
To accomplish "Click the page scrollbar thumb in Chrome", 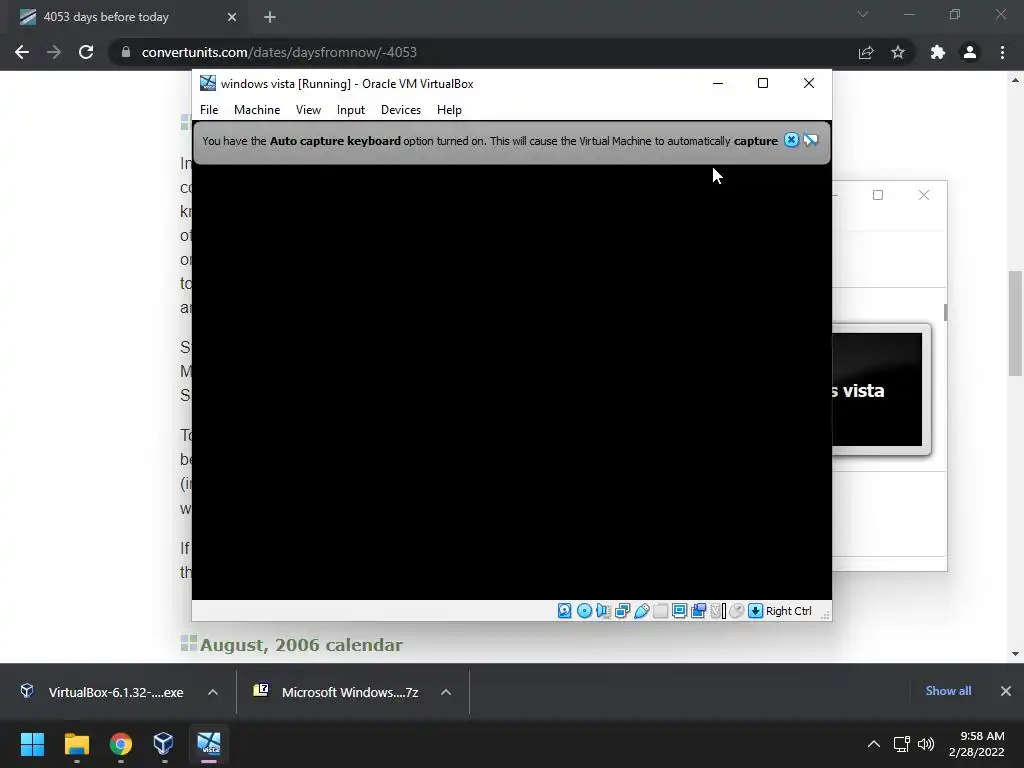I will coord(1015,323).
